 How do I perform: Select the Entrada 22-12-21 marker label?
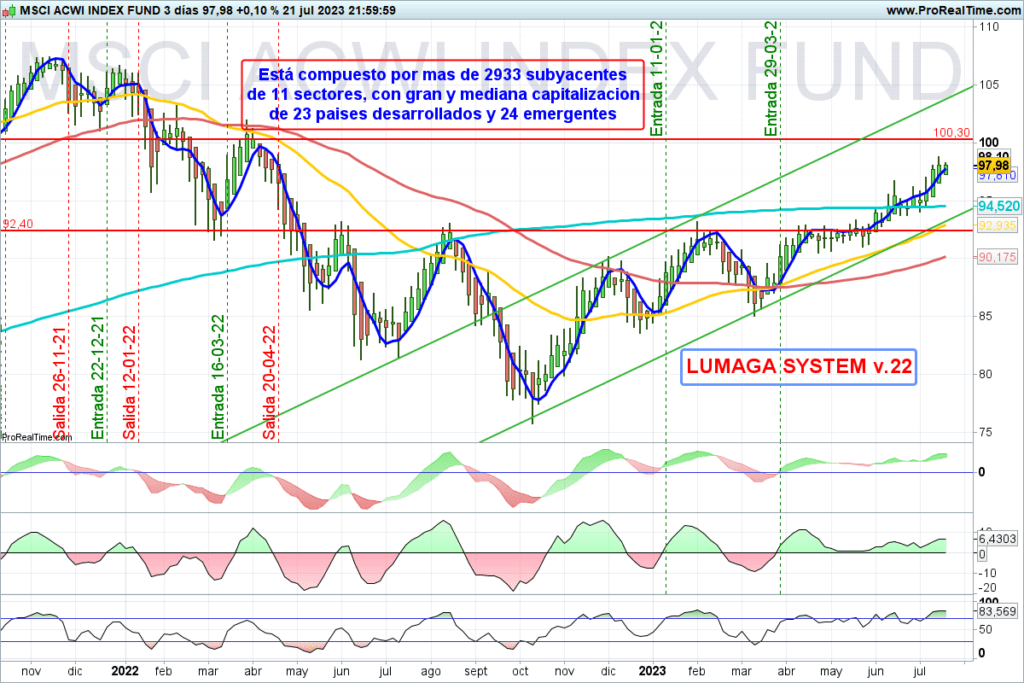pyautogui.click(x=98, y=378)
